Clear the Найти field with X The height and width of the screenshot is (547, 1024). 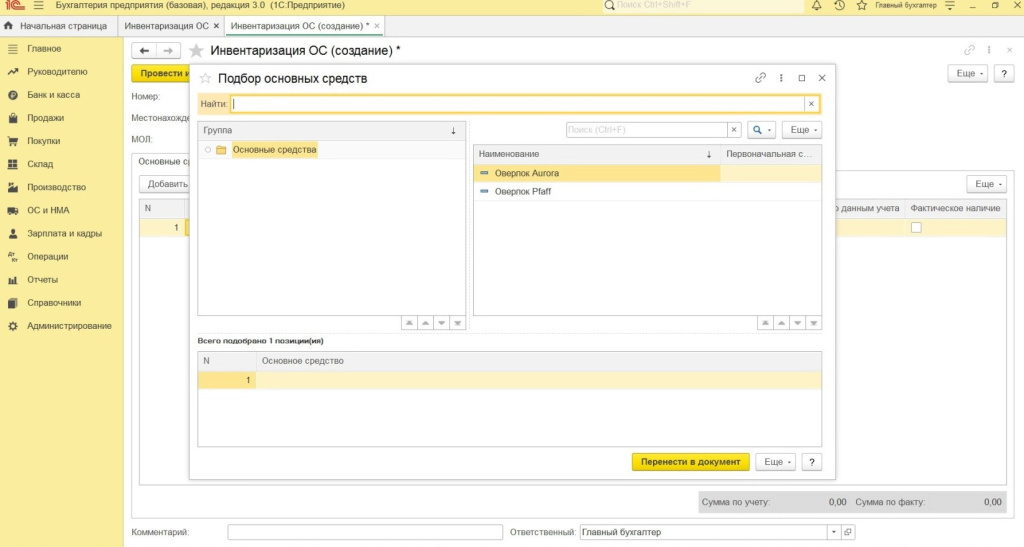(x=811, y=104)
